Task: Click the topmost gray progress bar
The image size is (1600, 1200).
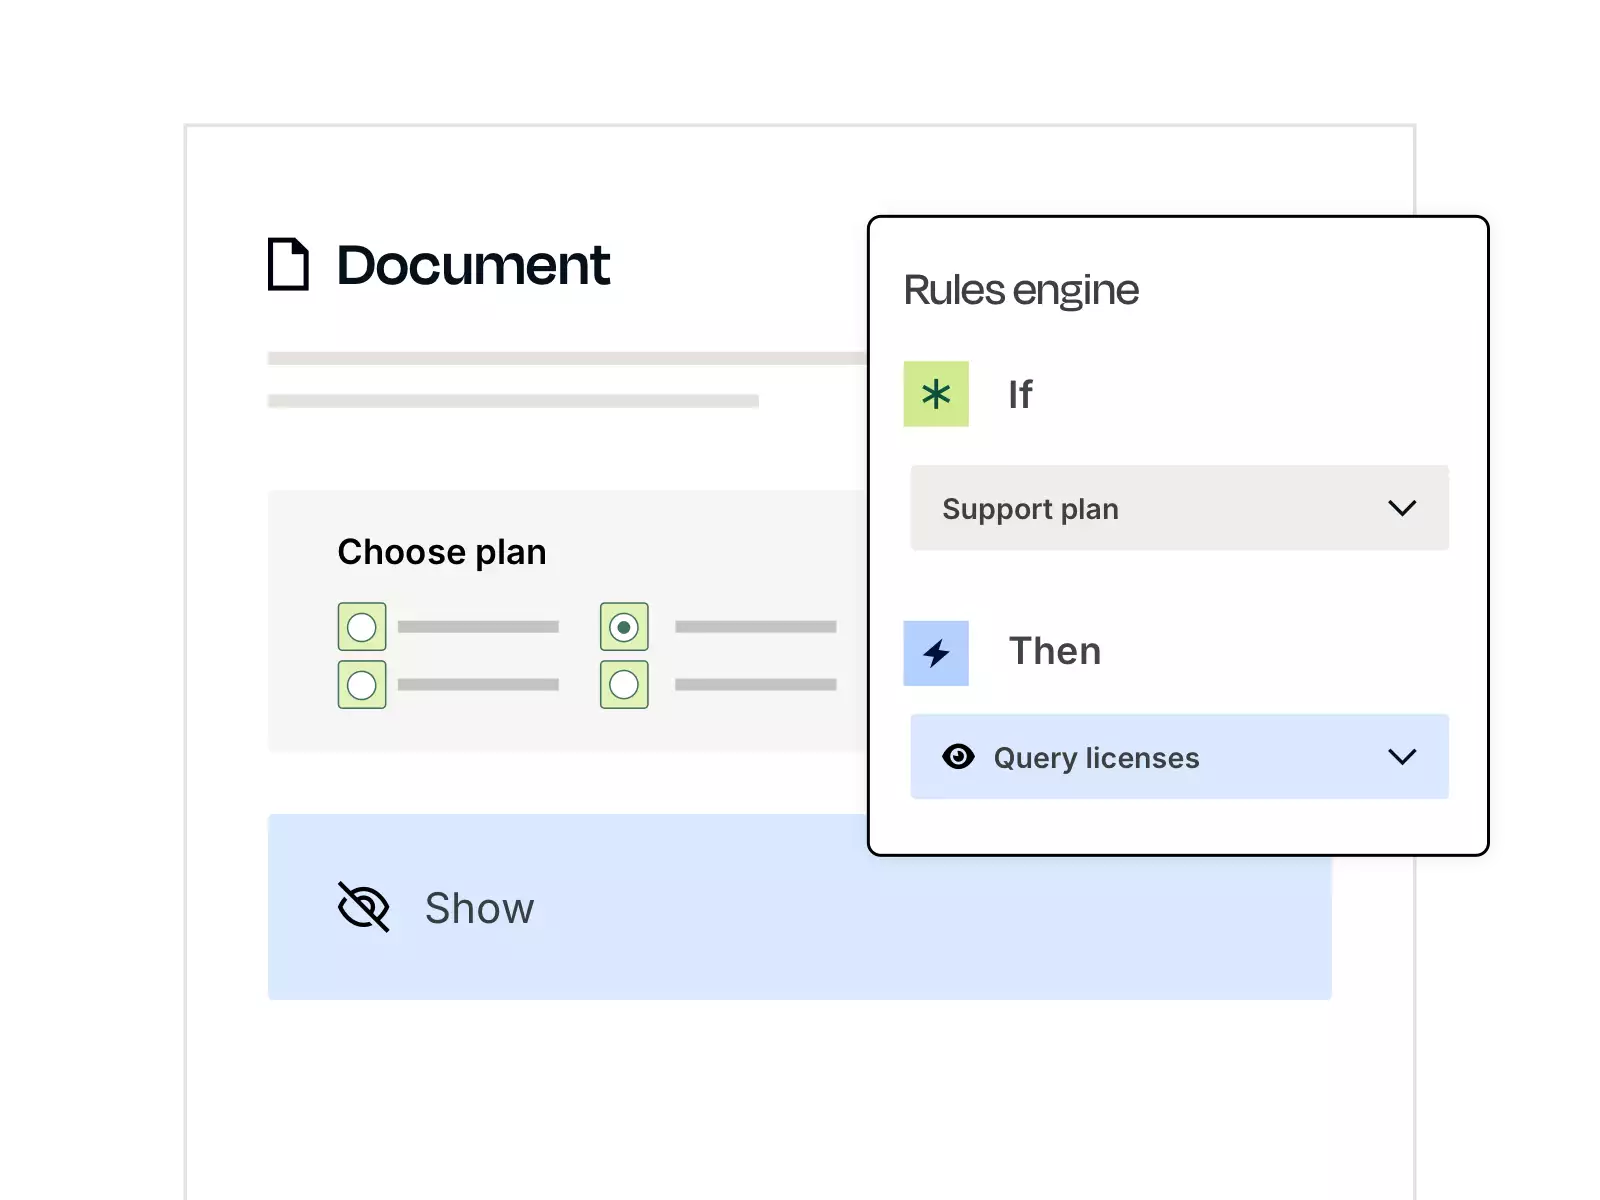Action: (566, 357)
